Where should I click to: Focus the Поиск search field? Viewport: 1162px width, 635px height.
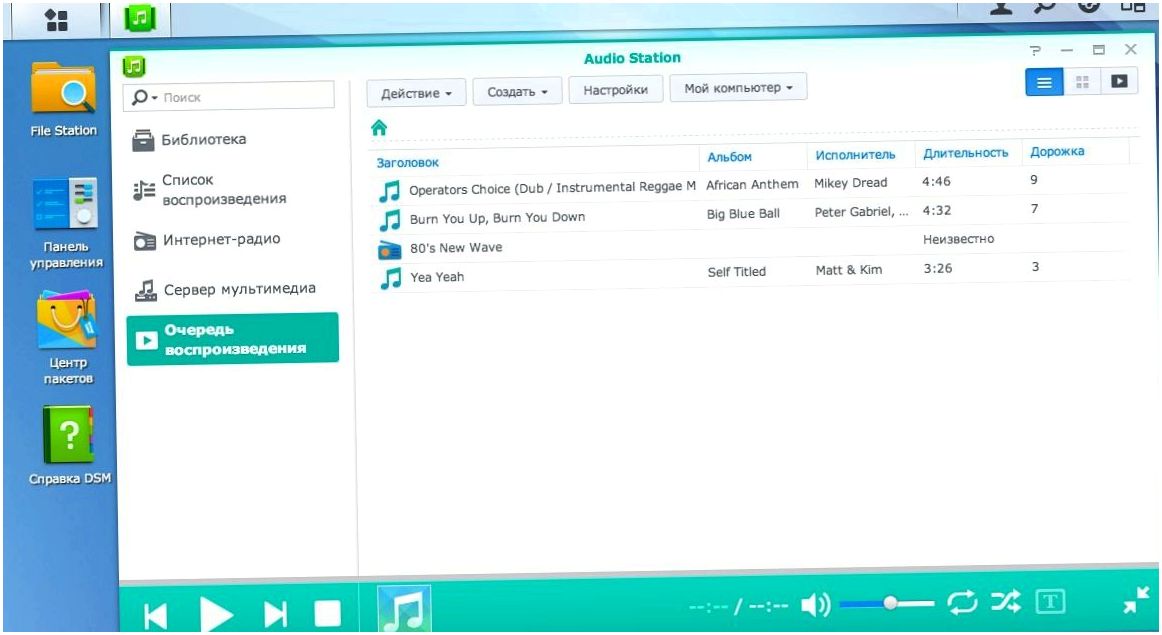click(247, 97)
